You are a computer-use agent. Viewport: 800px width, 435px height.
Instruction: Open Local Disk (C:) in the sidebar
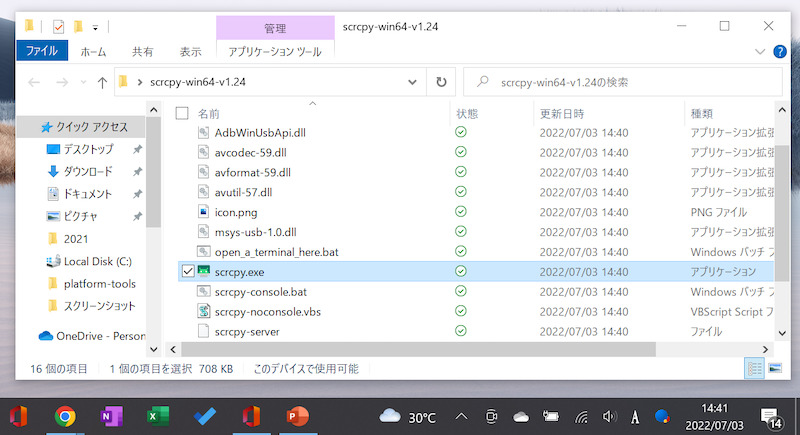point(90,261)
